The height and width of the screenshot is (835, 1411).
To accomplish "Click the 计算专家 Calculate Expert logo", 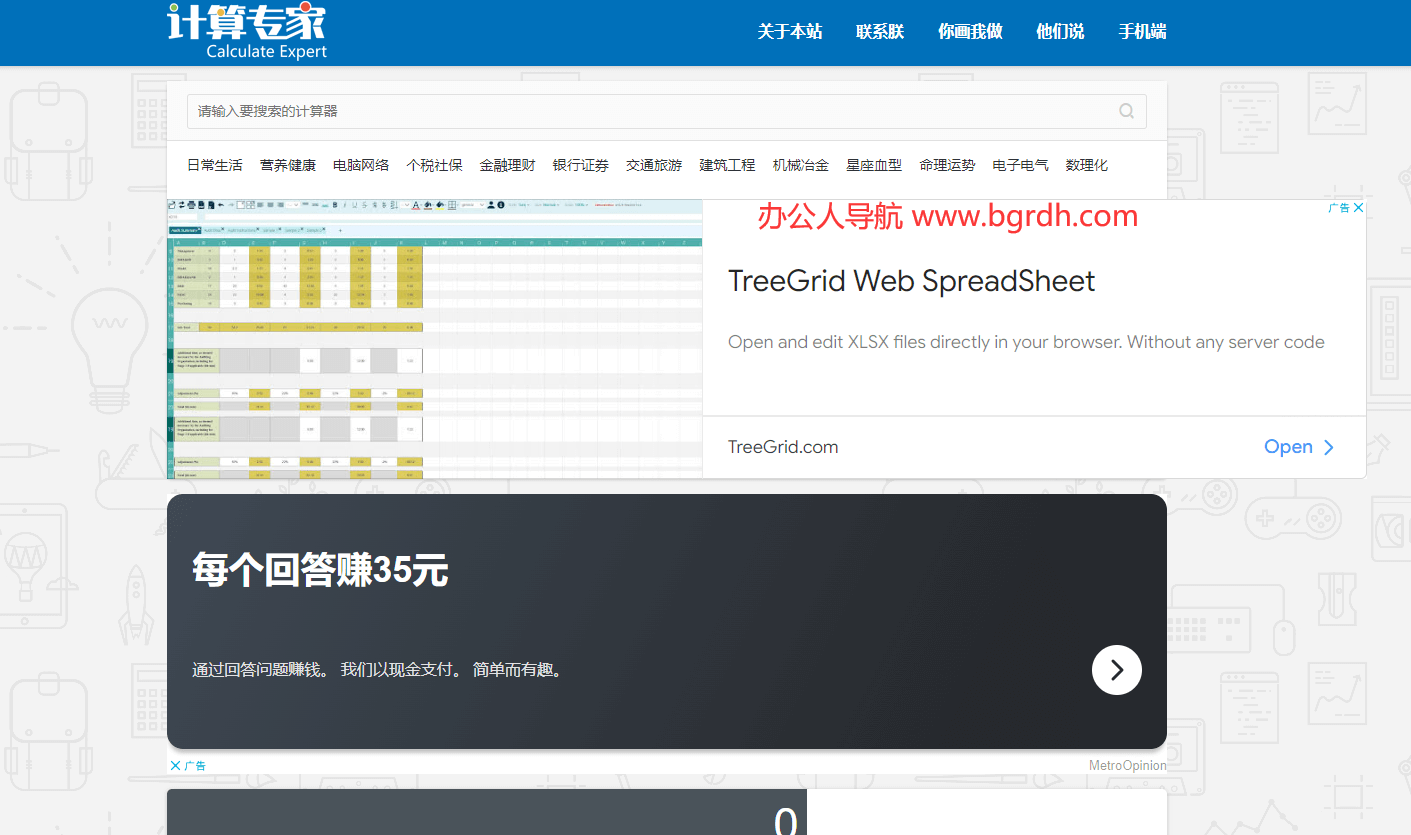I will (x=247, y=31).
